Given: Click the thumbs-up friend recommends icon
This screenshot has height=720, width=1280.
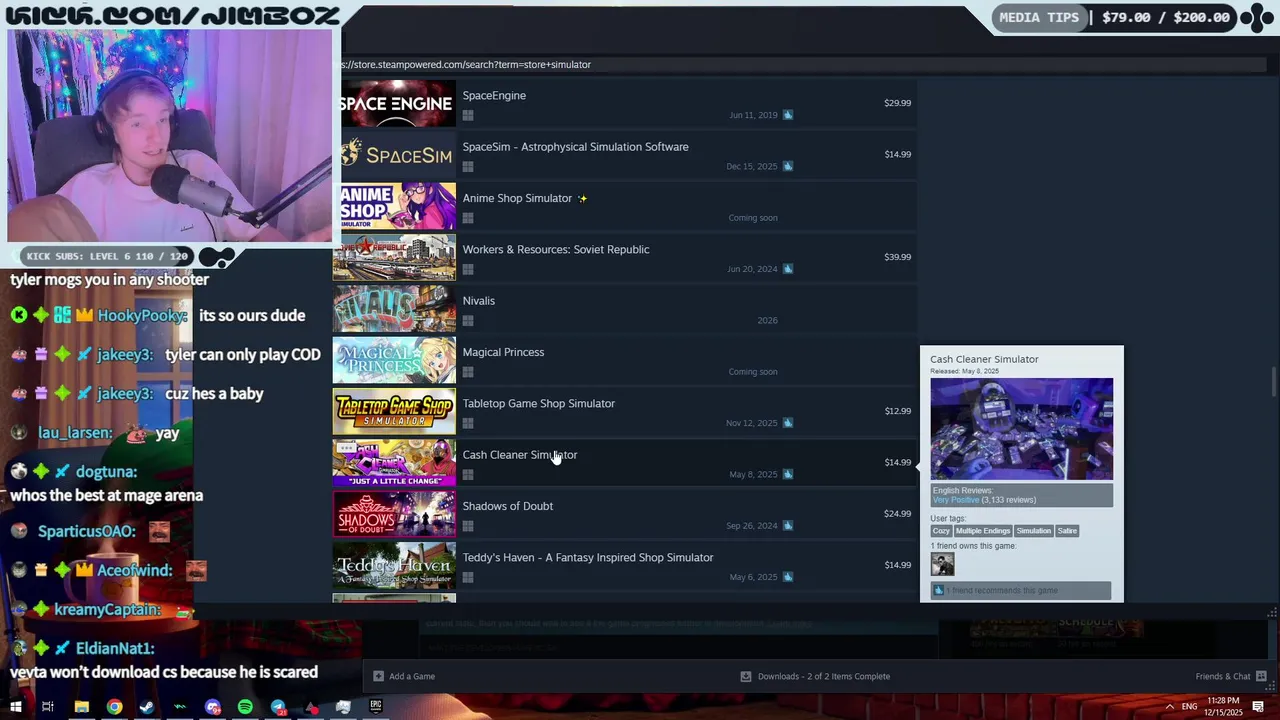Looking at the screenshot, I should pos(938,591).
